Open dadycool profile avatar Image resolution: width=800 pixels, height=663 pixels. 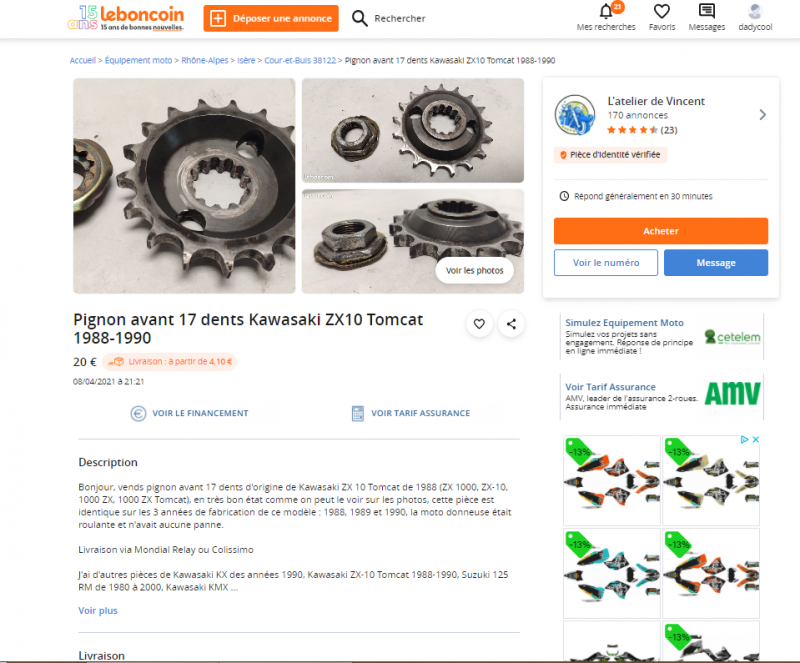tap(755, 11)
